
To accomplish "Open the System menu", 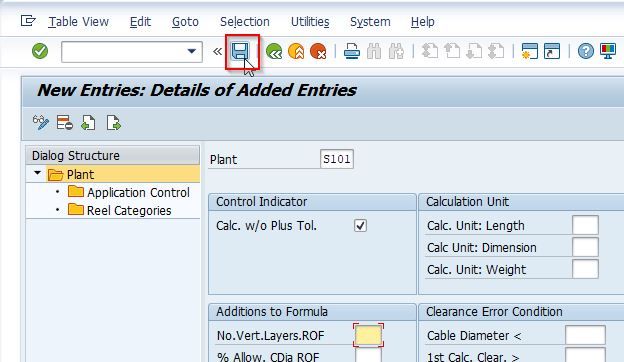I will (370, 21).
